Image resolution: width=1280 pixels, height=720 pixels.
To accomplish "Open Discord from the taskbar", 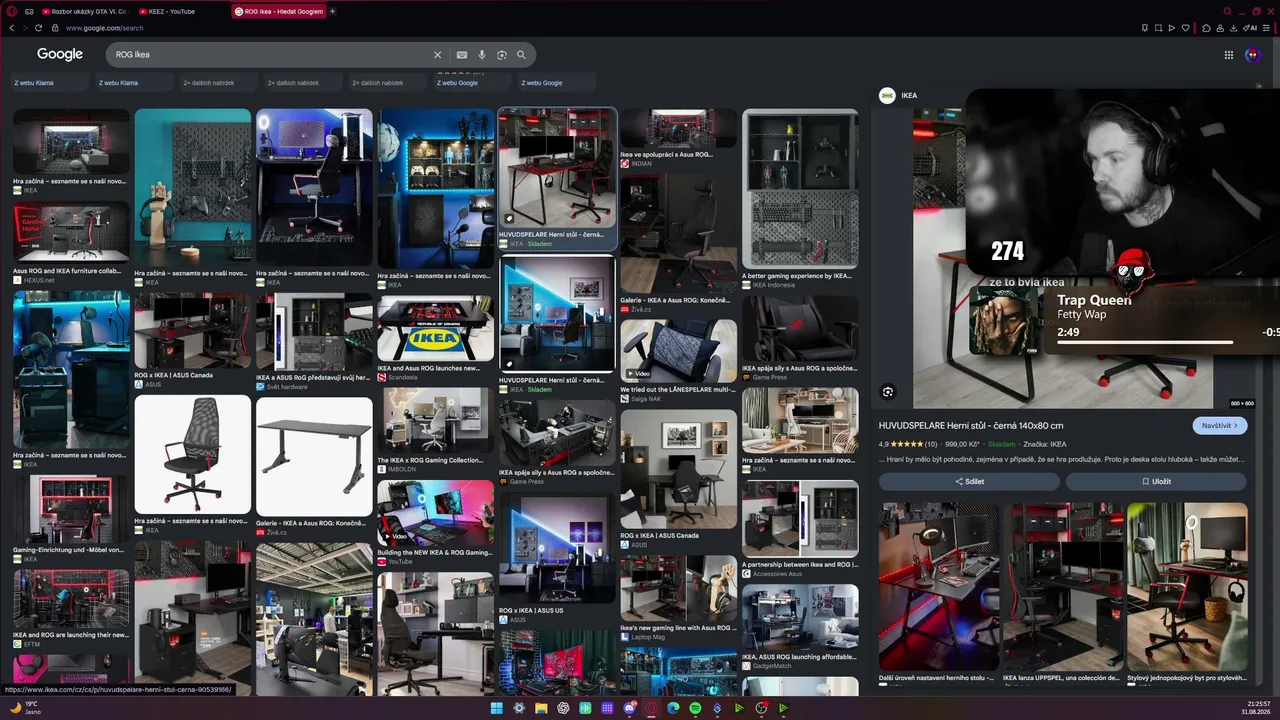I will (x=630, y=708).
